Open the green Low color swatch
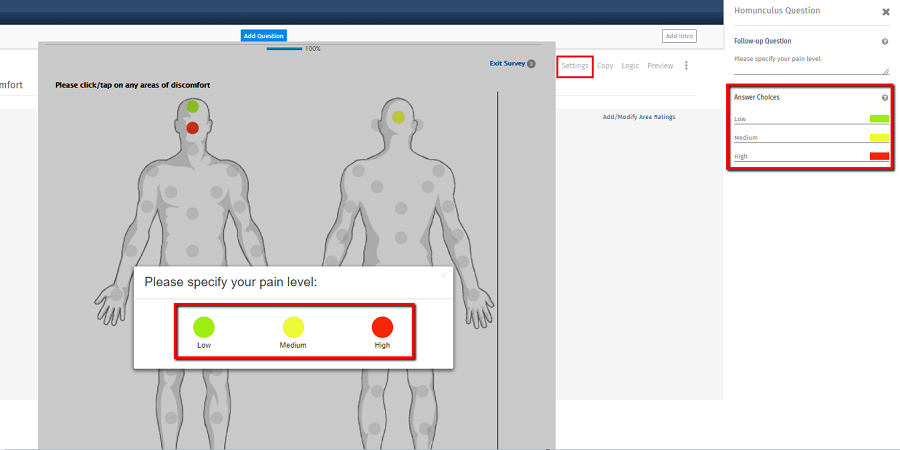The width and height of the screenshot is (900, 450). 879,119
